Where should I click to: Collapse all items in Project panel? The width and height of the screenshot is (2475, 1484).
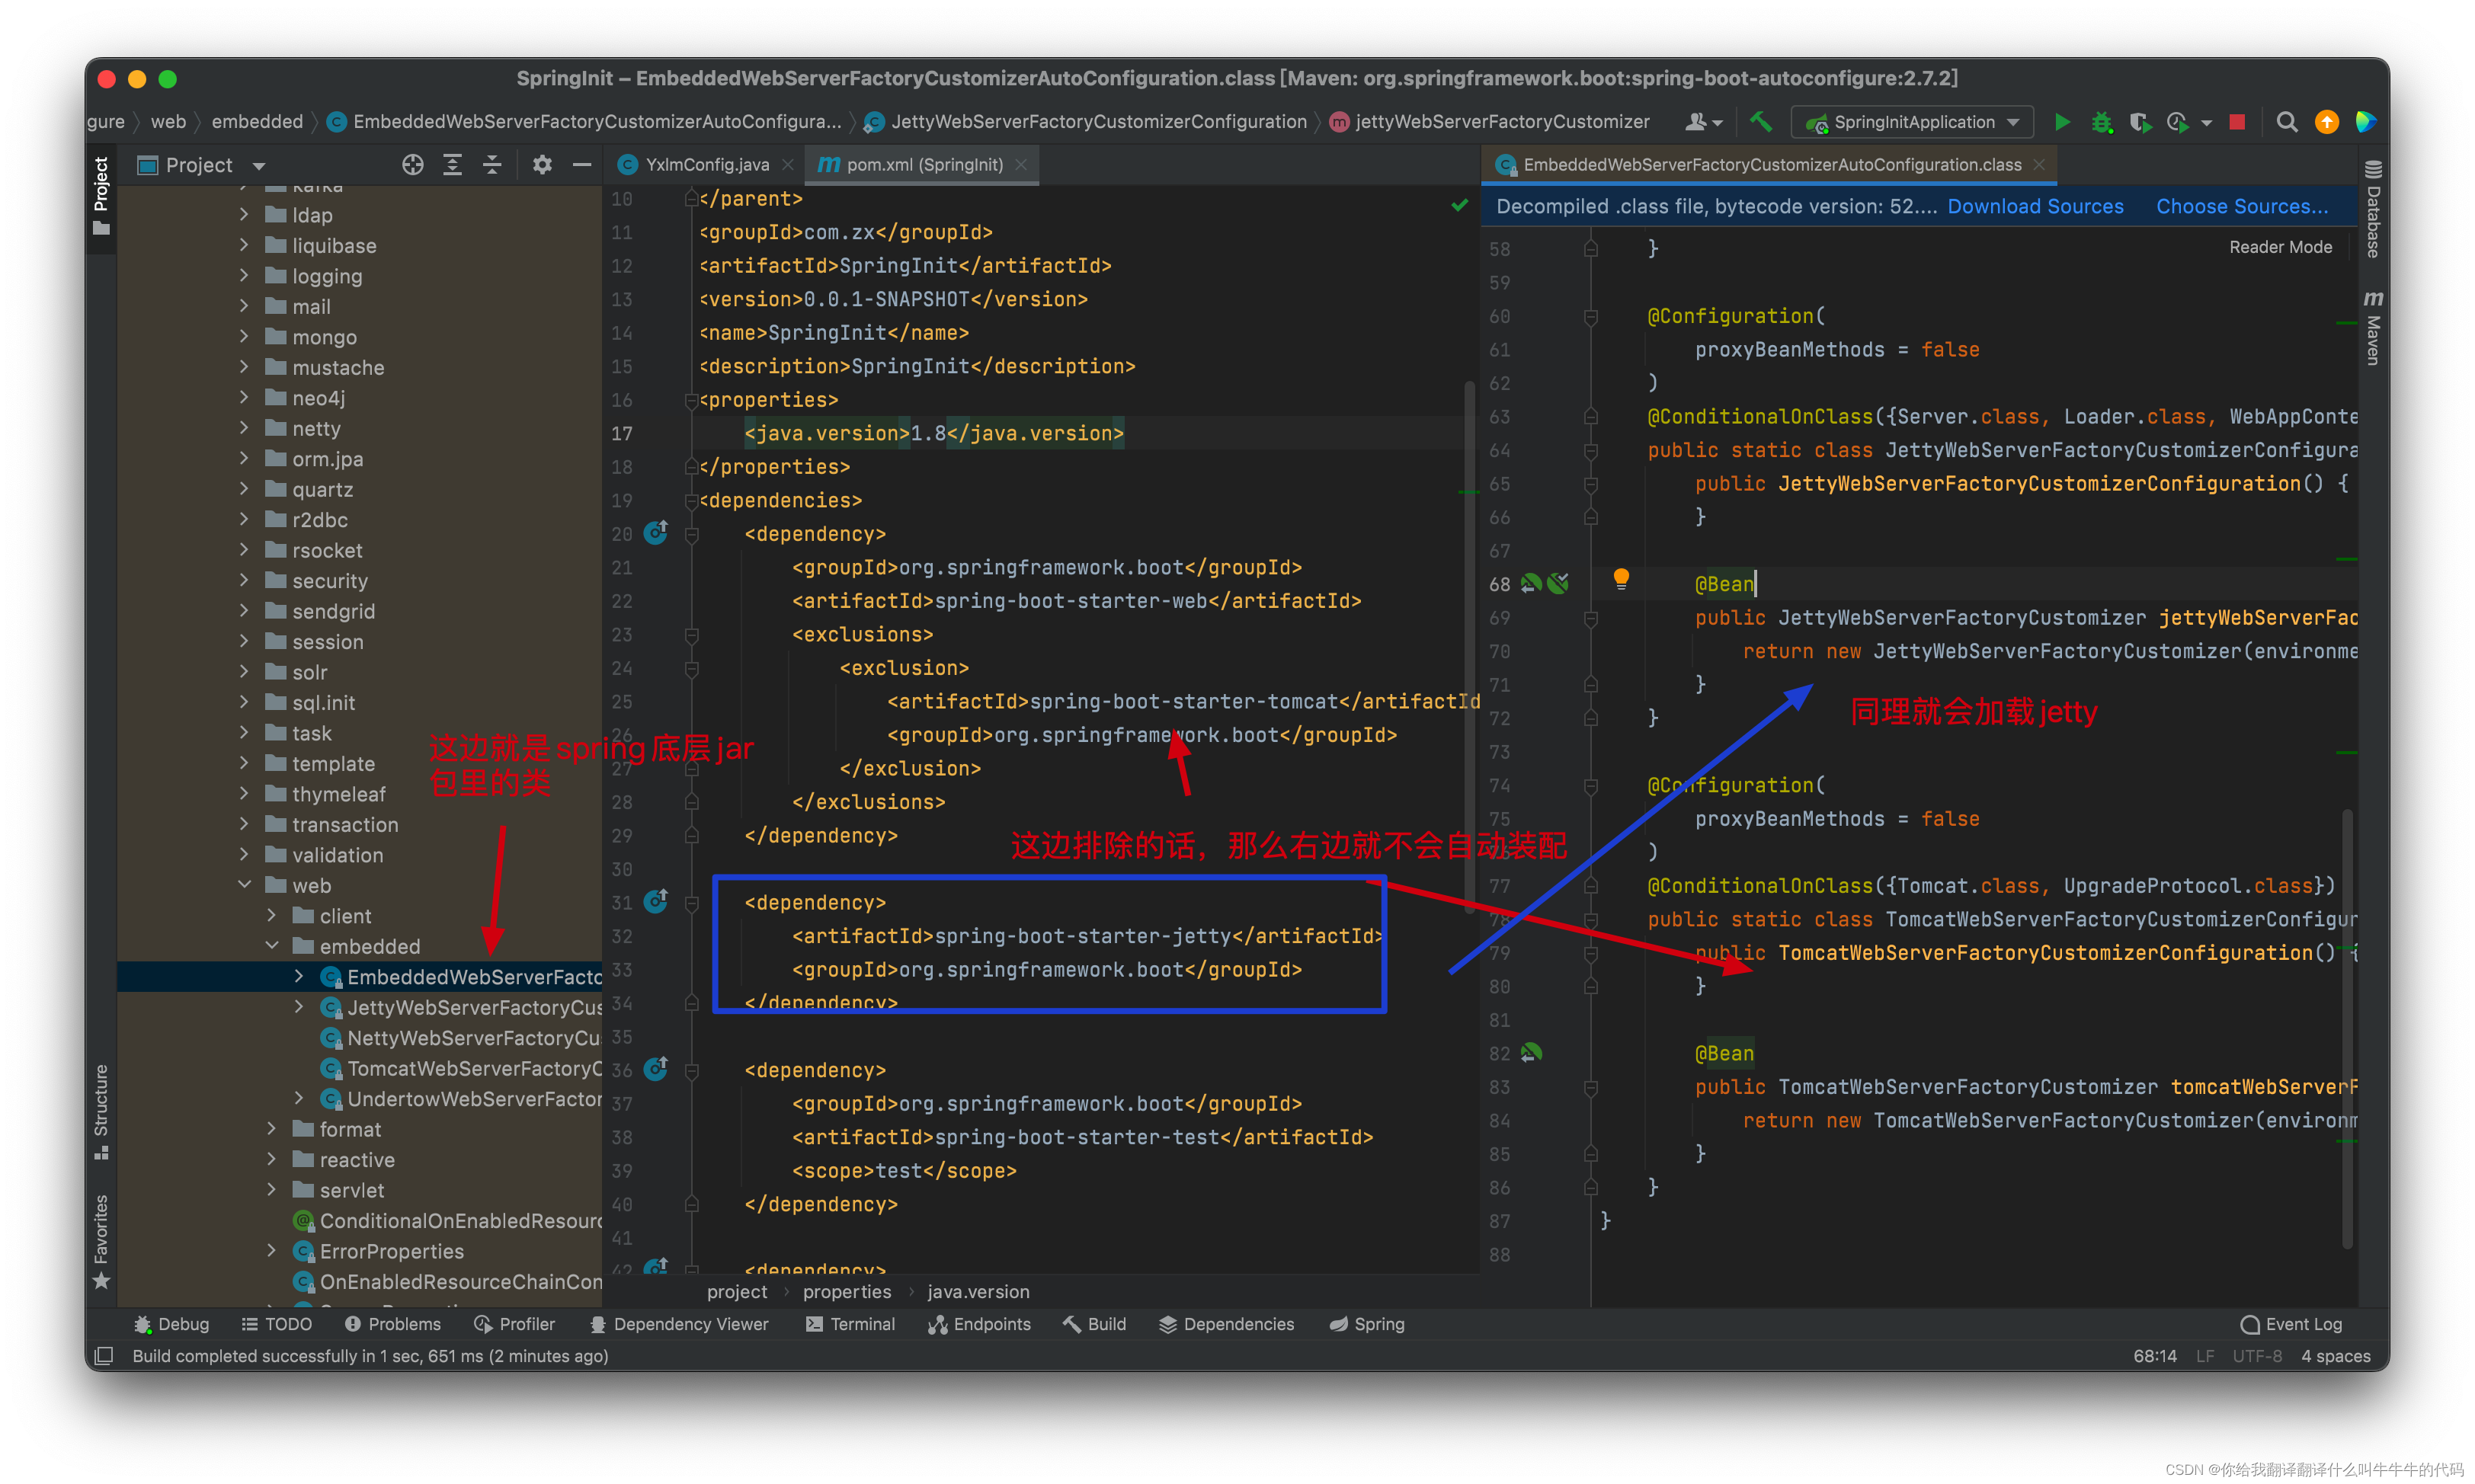pyautogui.click(x=492, y=165)
